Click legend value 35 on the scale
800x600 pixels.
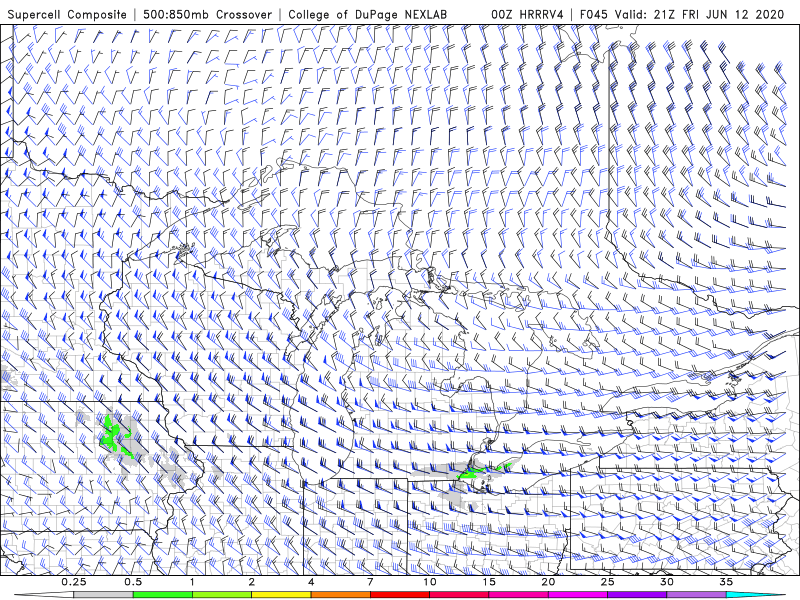point(726,582)
